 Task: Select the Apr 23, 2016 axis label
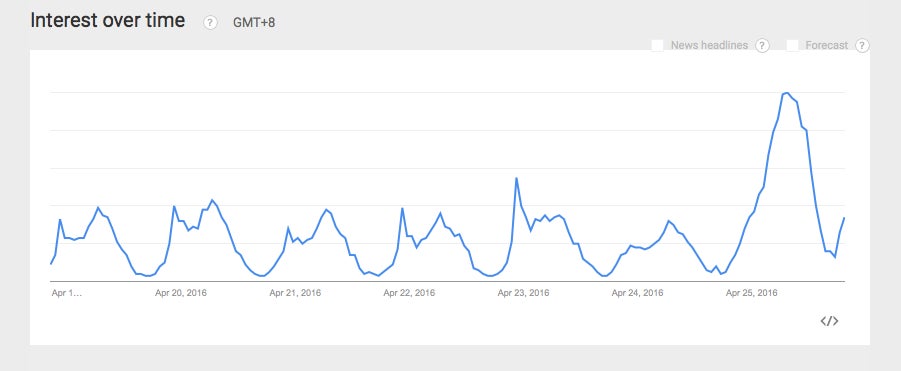(523, 293)
